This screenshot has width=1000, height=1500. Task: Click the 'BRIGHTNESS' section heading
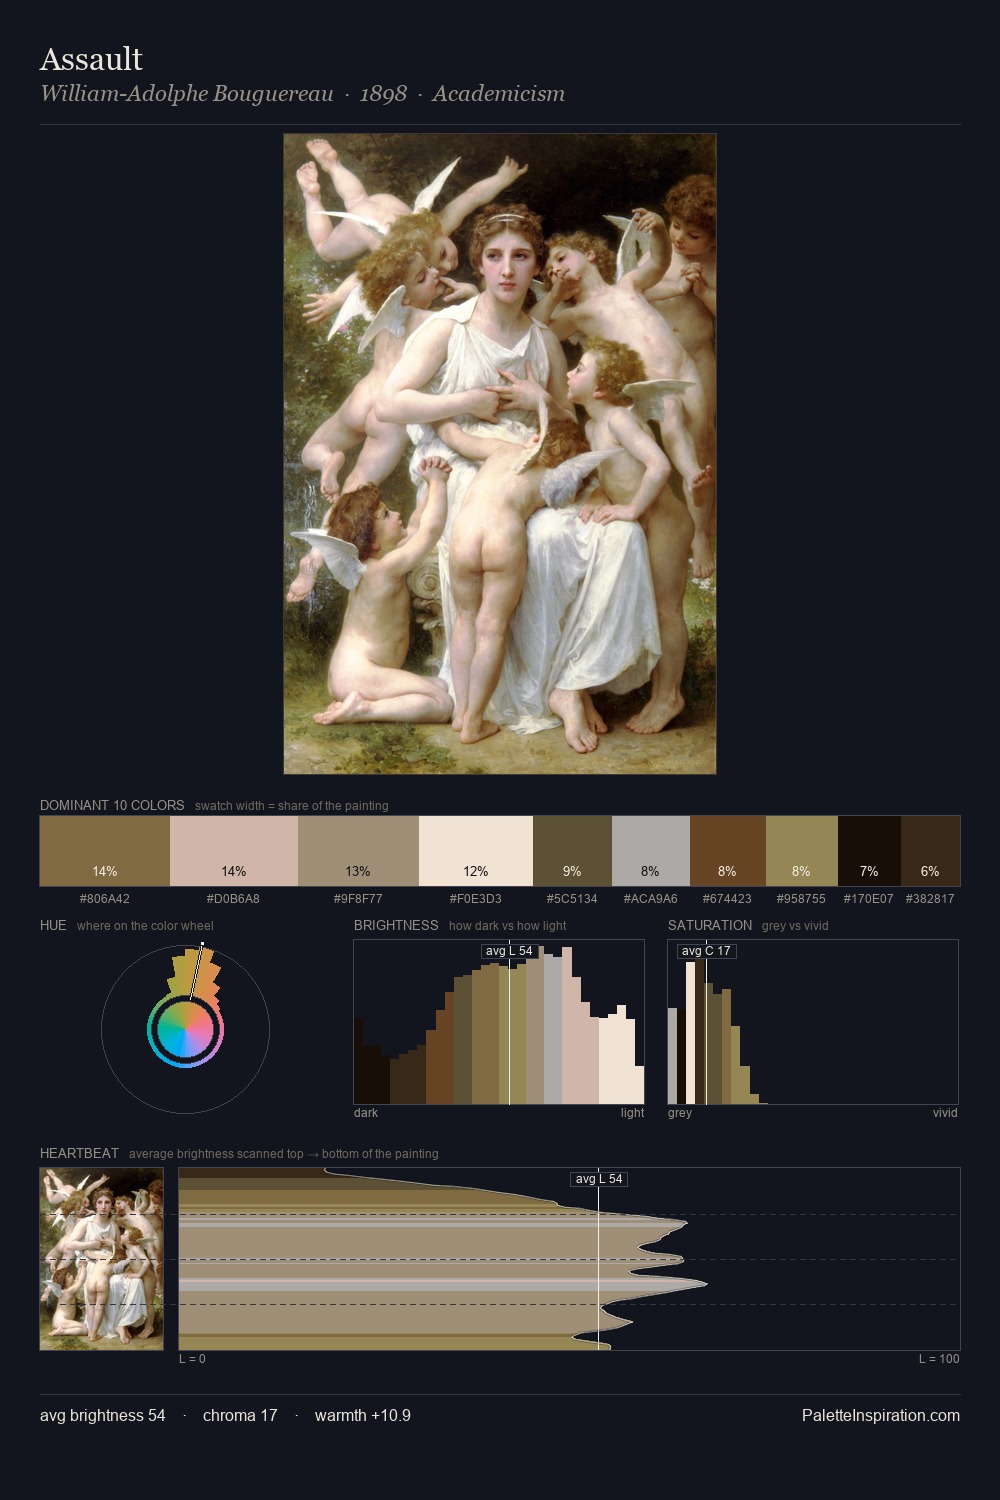(396, 925)
